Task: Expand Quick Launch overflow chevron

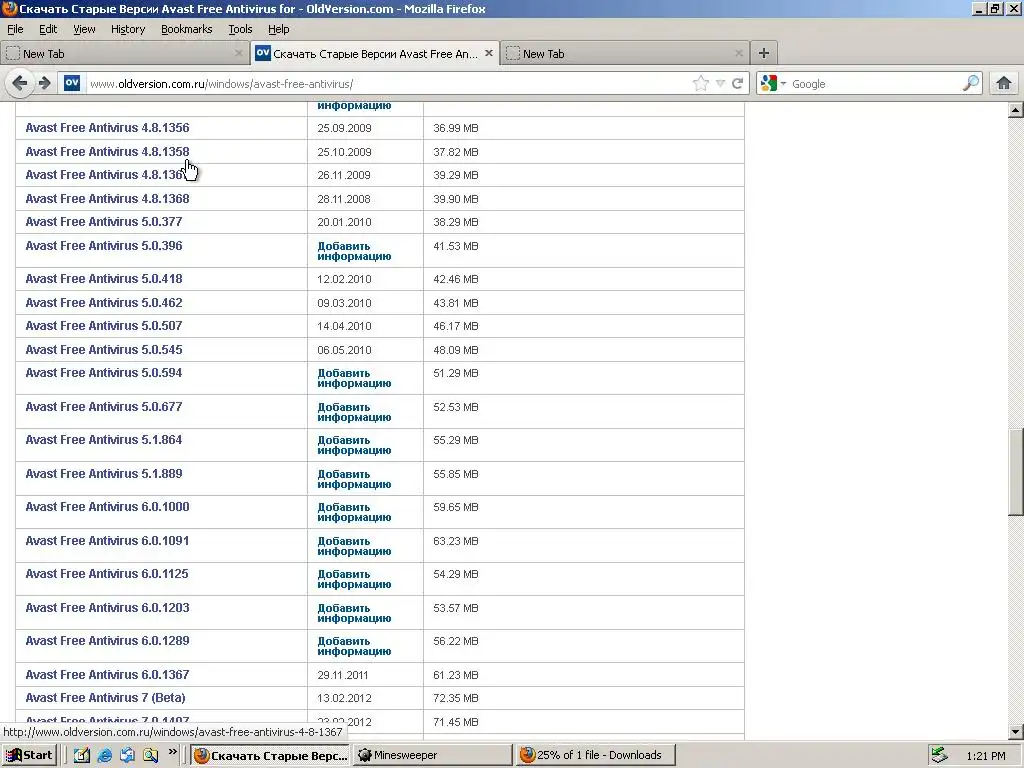Action: tap(173, 752)
